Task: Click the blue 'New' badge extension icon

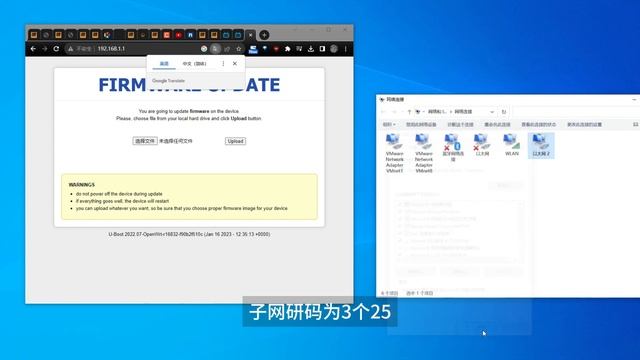Action: coord(253,49)
